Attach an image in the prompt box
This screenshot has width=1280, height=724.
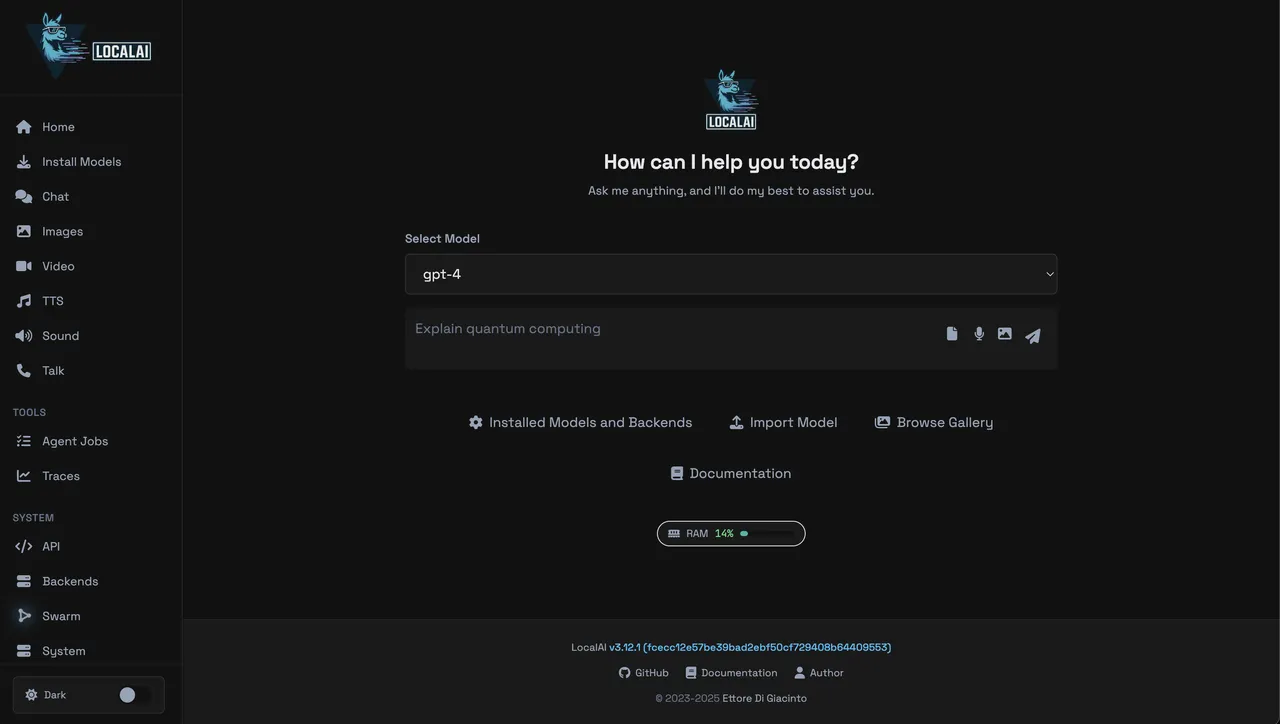click(1005, 334)
